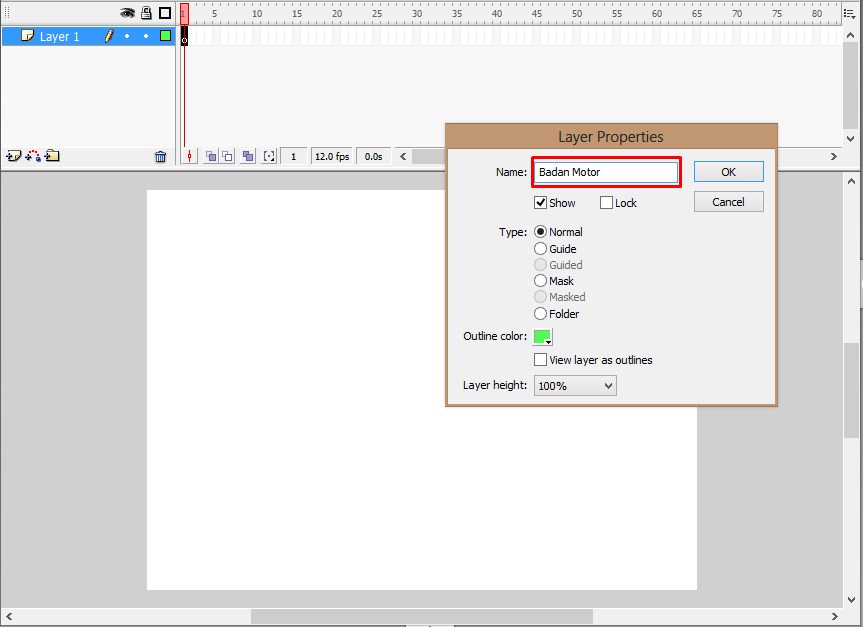Select the Mask layer type radio button
Screen dimensions: 863x627
[x=540, y=280]
